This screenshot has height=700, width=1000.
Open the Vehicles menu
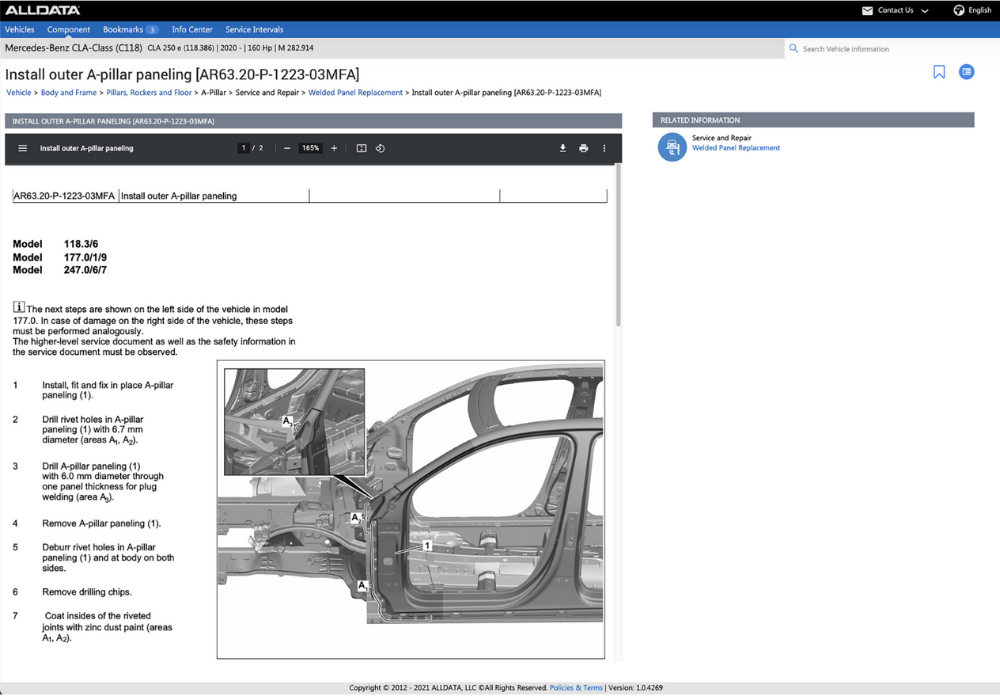tap(20, 29)
